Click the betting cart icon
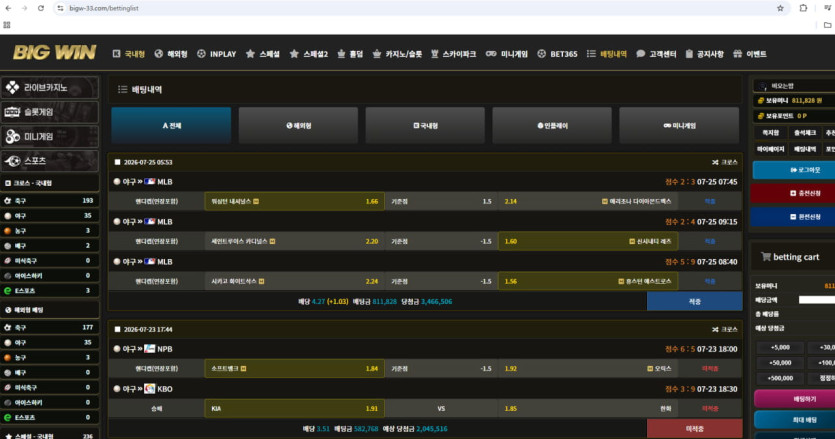 (x=766, y=257)
